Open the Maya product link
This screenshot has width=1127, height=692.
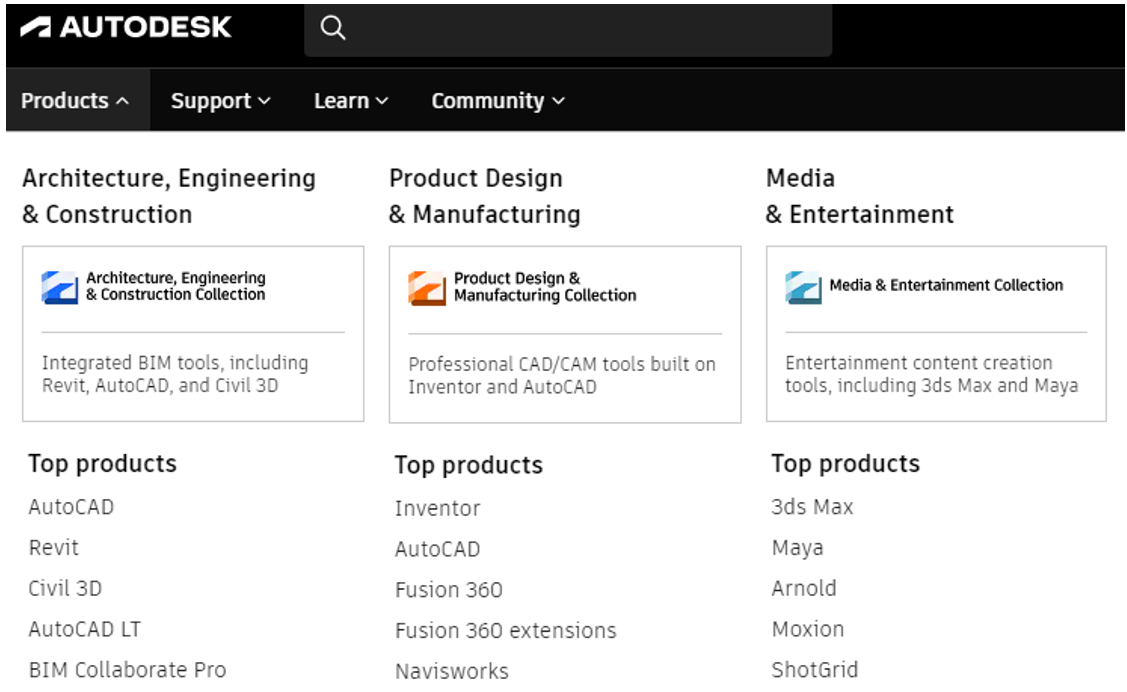click(797, 548)
